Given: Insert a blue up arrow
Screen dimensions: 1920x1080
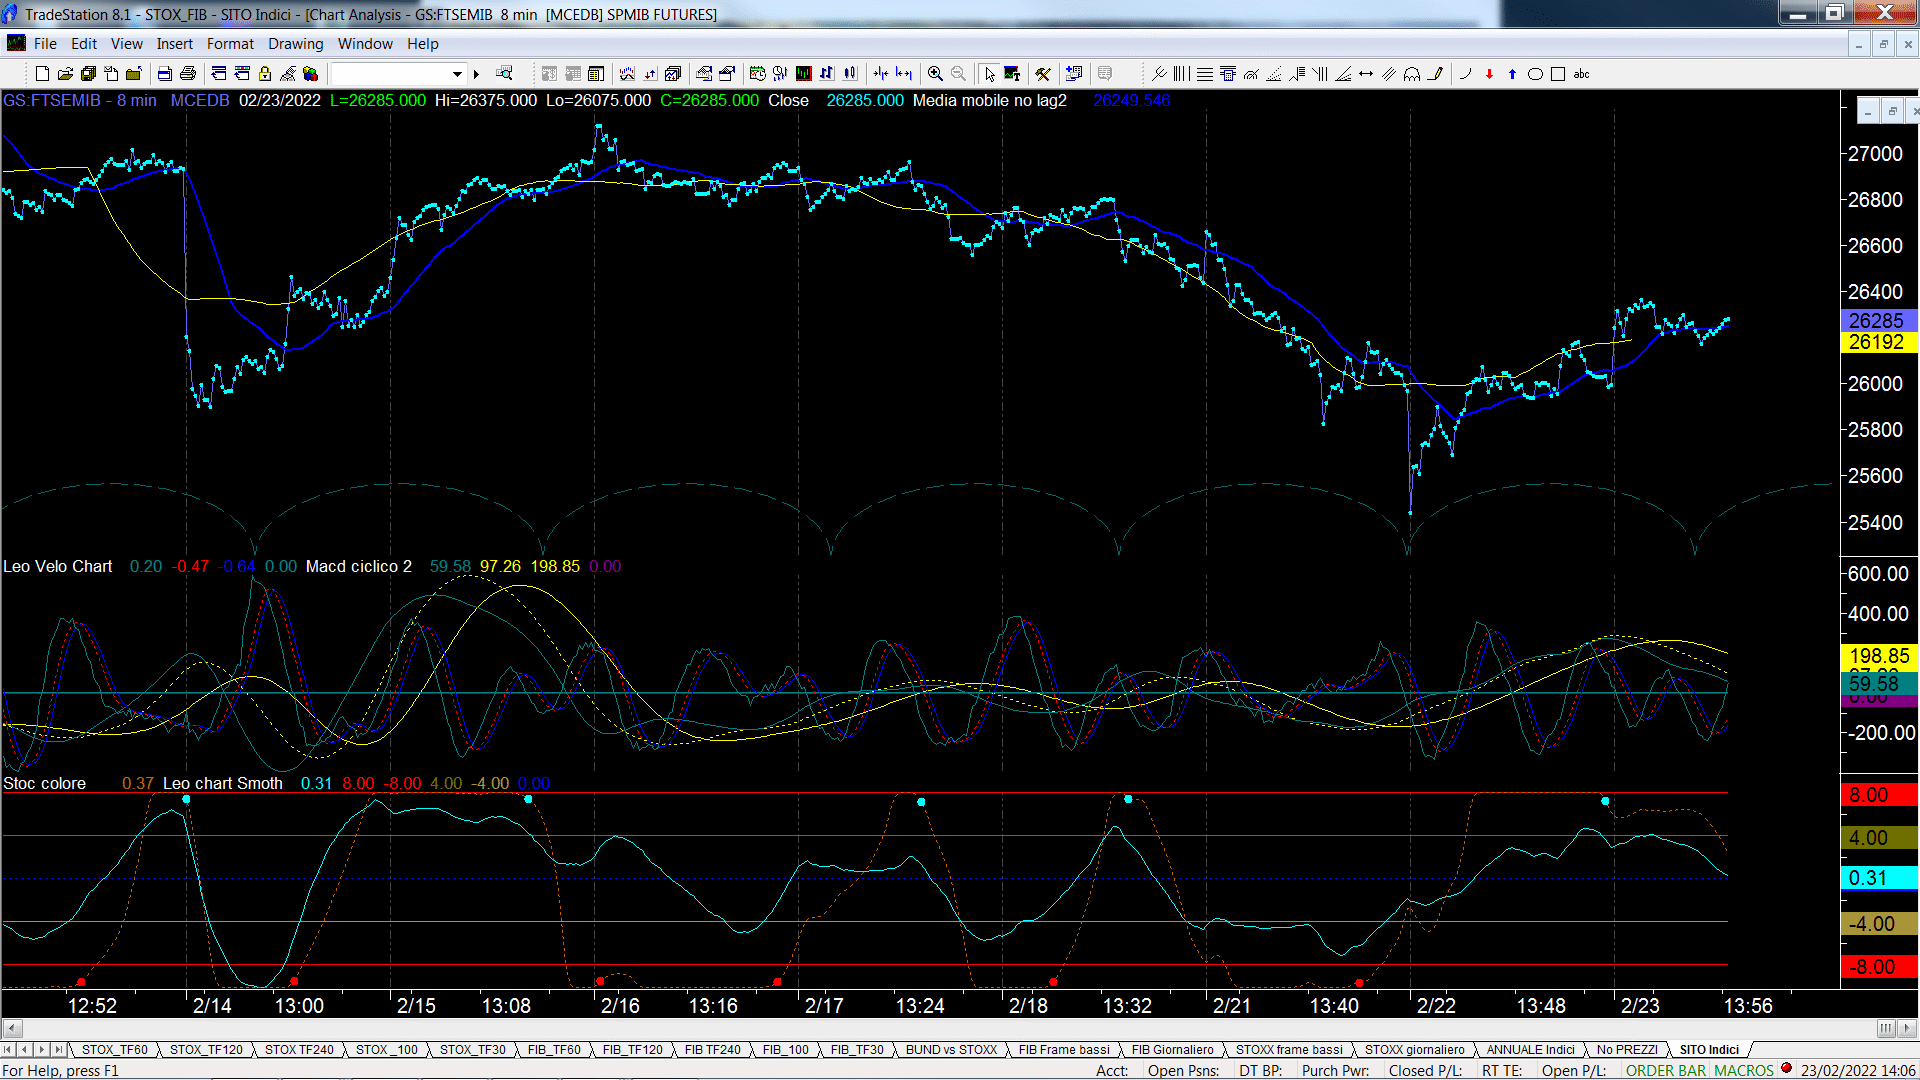Looking at the screenshot, I should [x=1512, y=74].
